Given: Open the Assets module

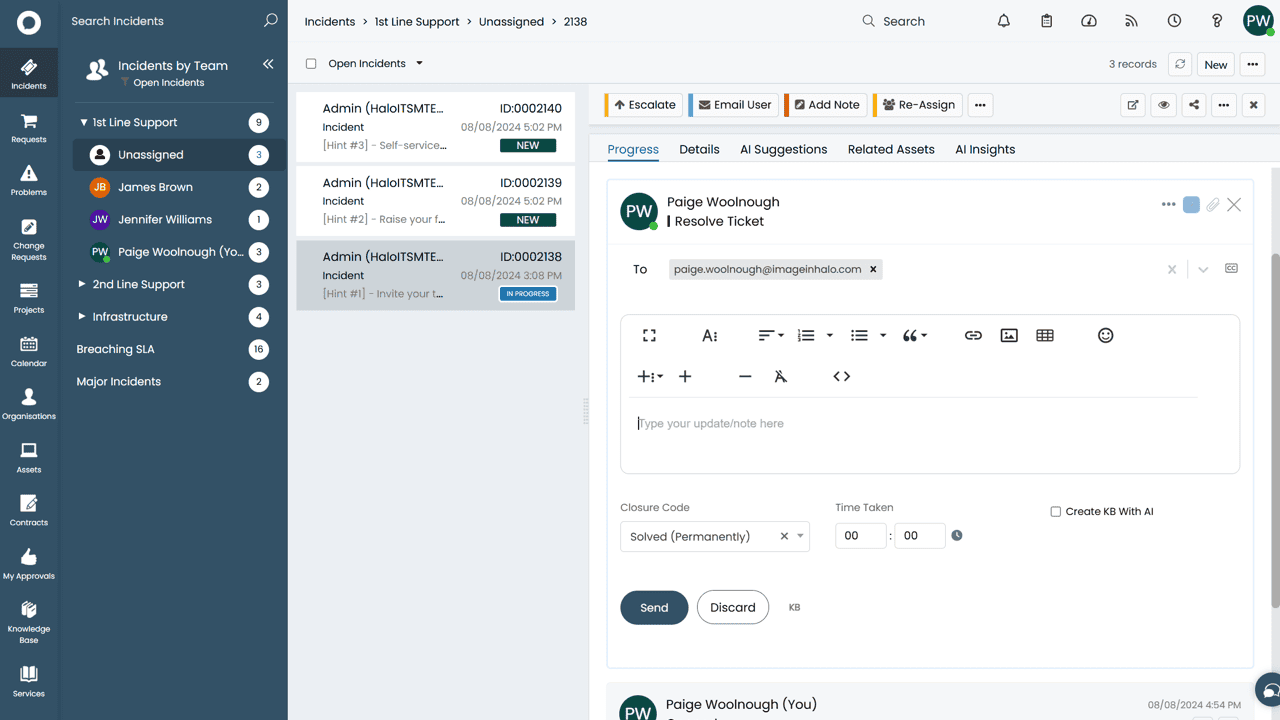Looking at the screenshot, I should [x=29, y=457].
